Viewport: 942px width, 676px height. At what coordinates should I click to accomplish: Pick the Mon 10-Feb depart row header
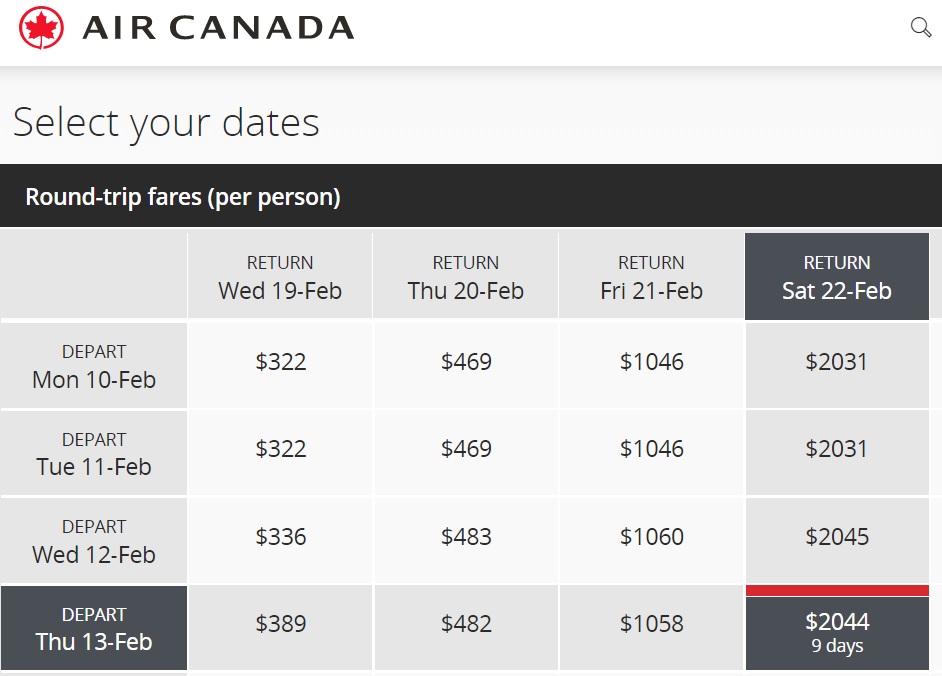point(94,365)
